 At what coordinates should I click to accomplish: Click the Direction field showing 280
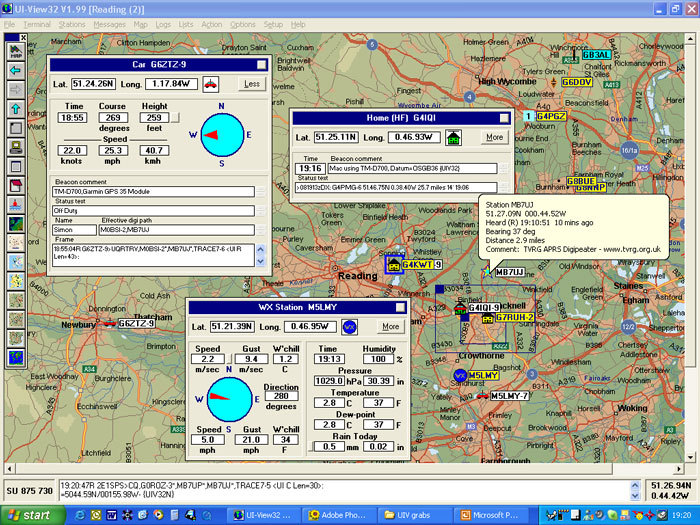click(281, 396)
